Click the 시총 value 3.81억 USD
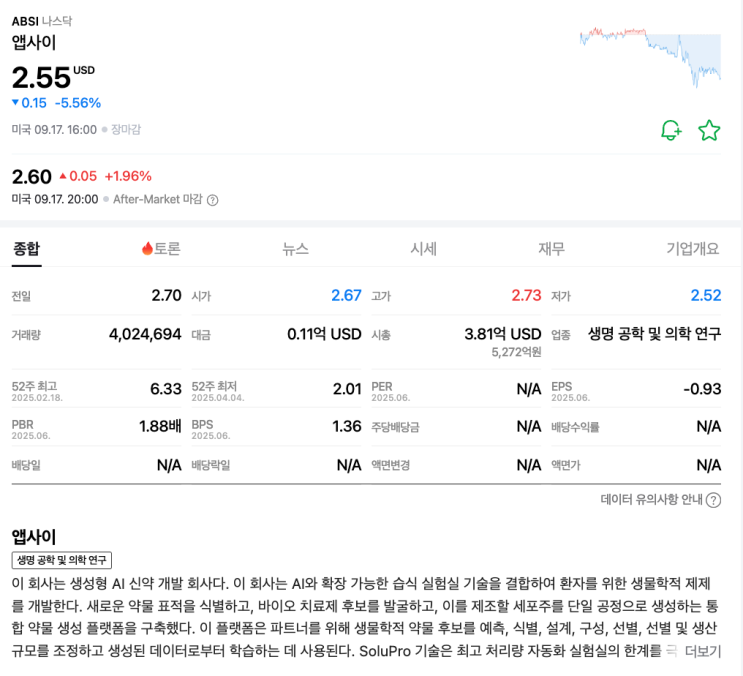The width and height of the screenshot is (743, 676). pos(503,334)
